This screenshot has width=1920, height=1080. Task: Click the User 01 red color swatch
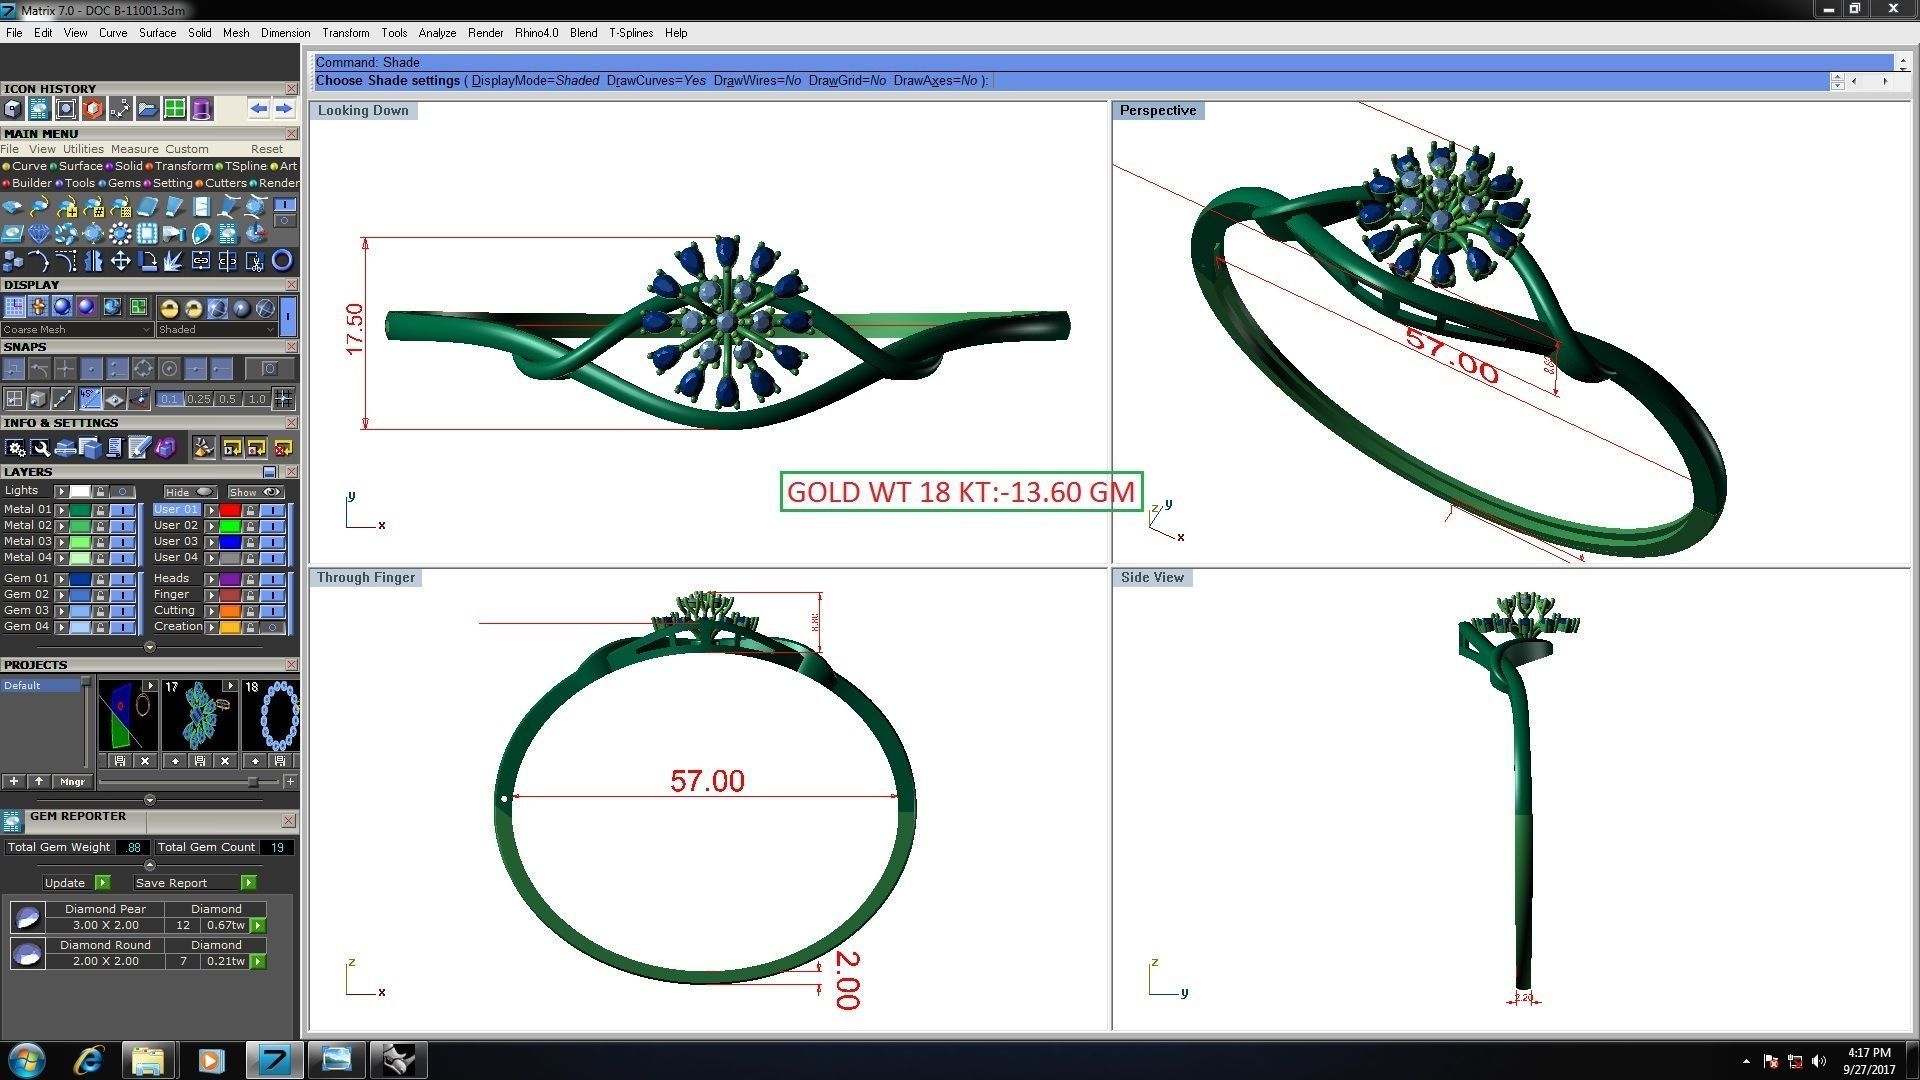point(230,510)
